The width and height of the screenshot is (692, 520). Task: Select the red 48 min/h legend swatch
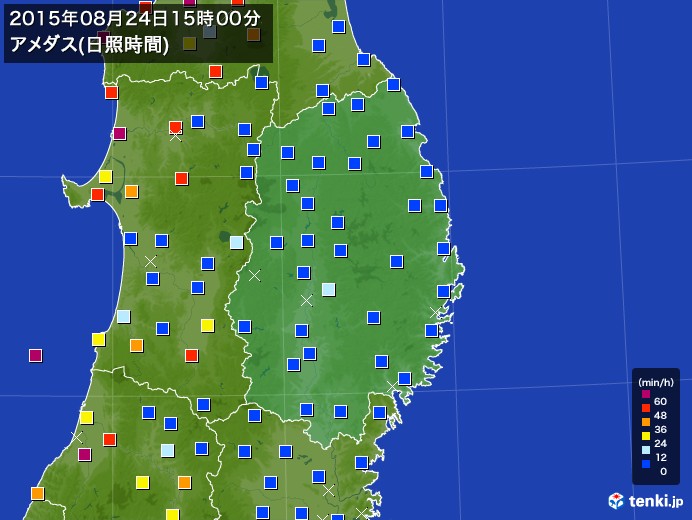click(646, 408)
